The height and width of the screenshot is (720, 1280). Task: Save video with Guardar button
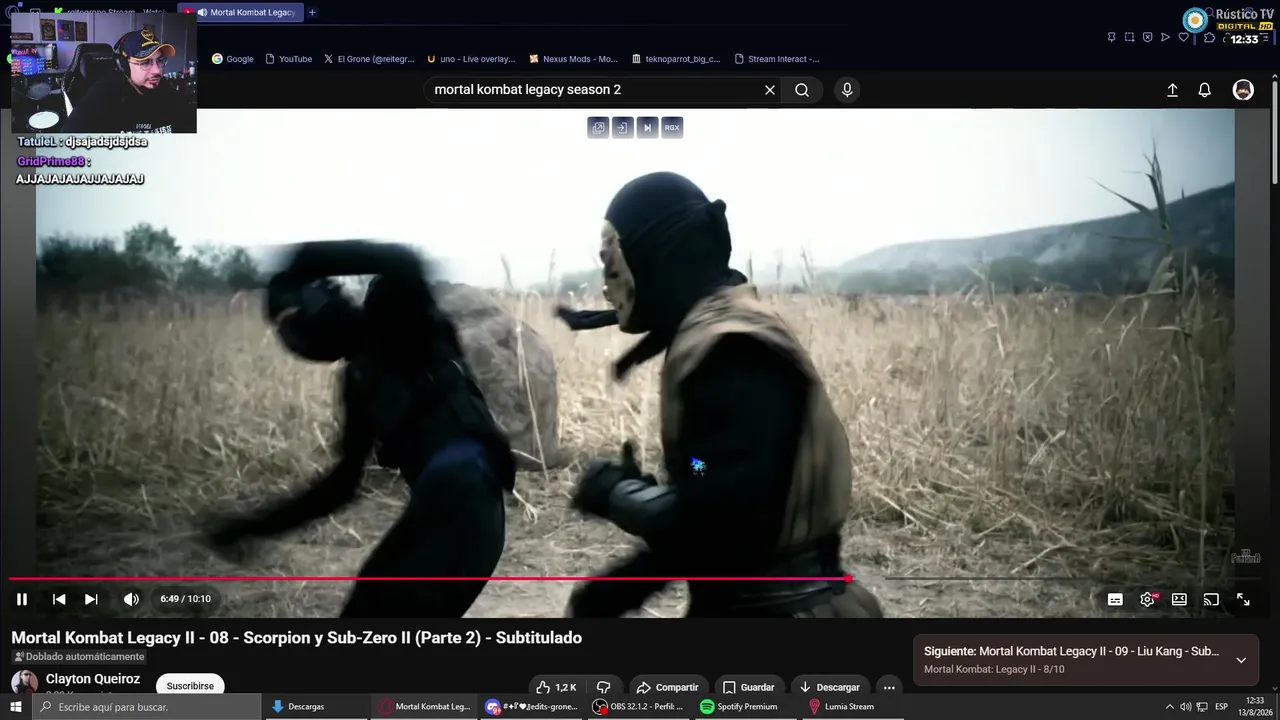749,687
